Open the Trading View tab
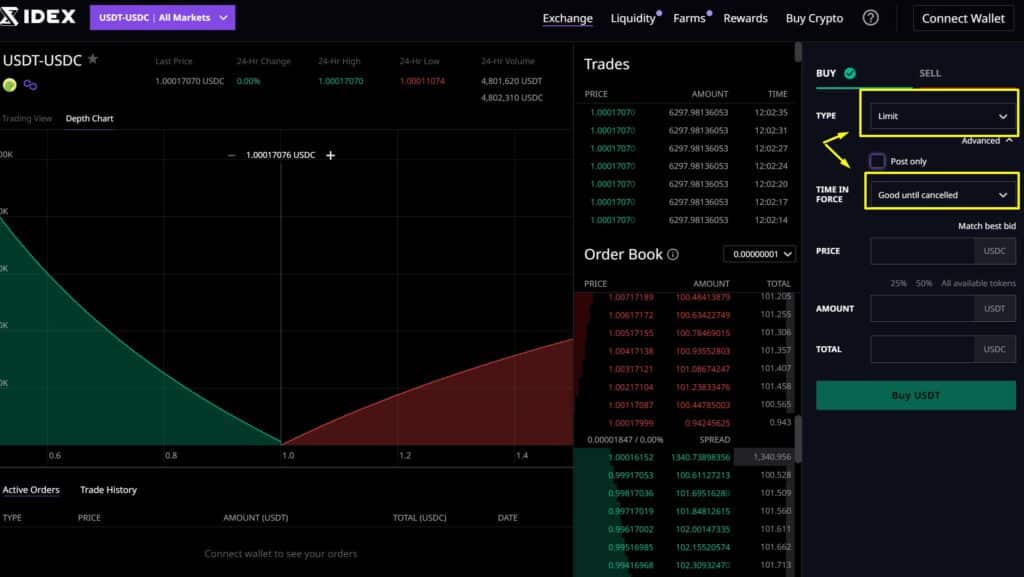 click(x=26, y=119)
